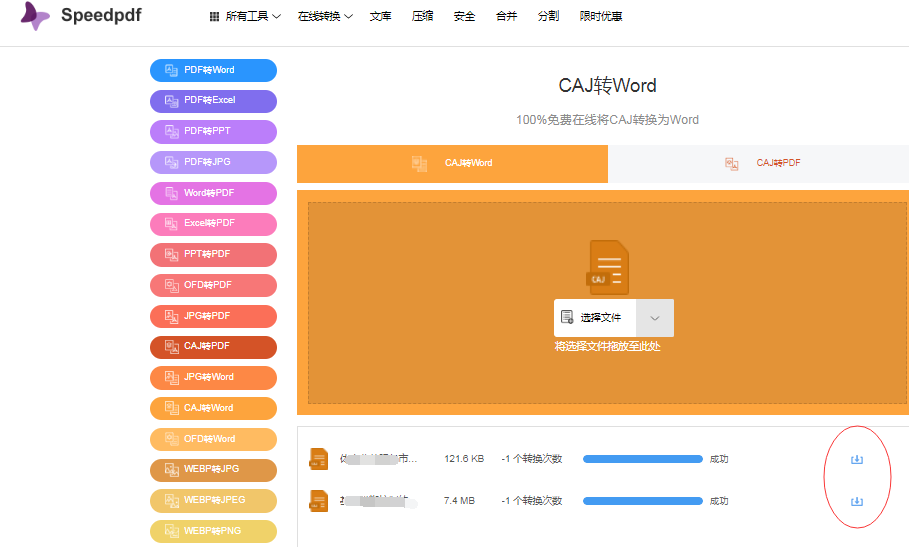
Task: Download the converted 121.6 KB file
Action: [857, 460]
